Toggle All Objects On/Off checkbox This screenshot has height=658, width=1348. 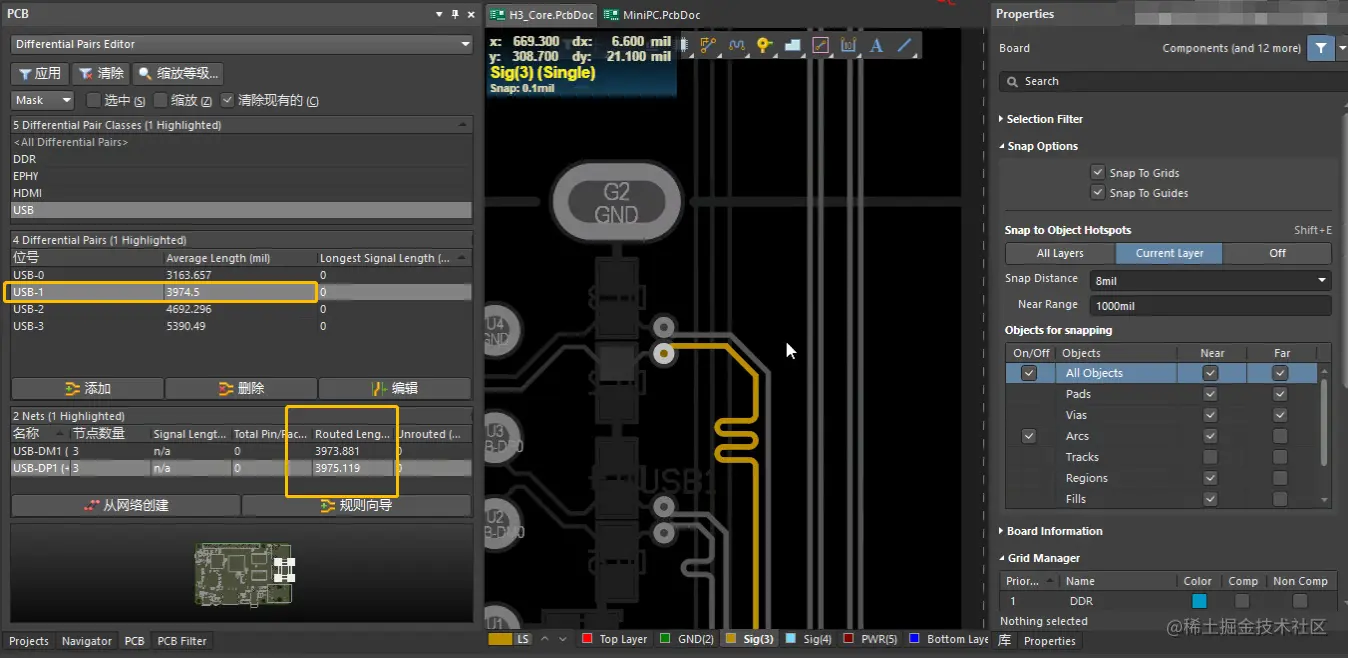pos(1029,373)
